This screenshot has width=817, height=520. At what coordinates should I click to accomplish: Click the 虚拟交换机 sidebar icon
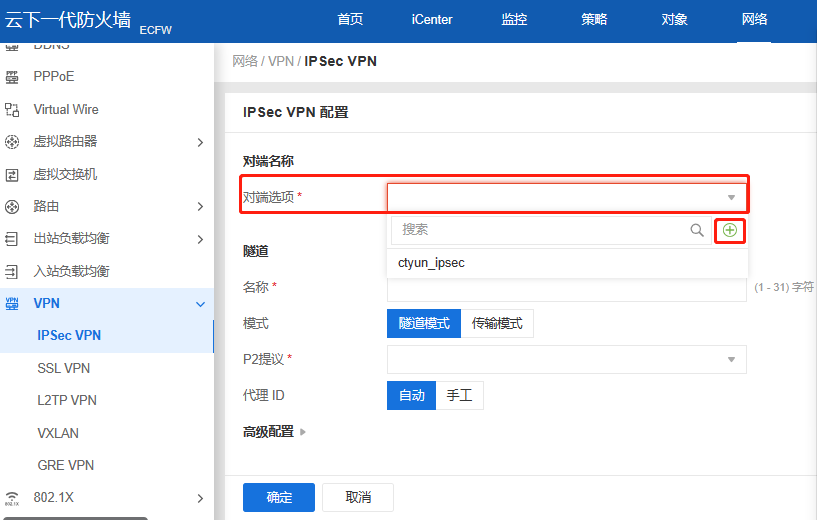(13, 175)
